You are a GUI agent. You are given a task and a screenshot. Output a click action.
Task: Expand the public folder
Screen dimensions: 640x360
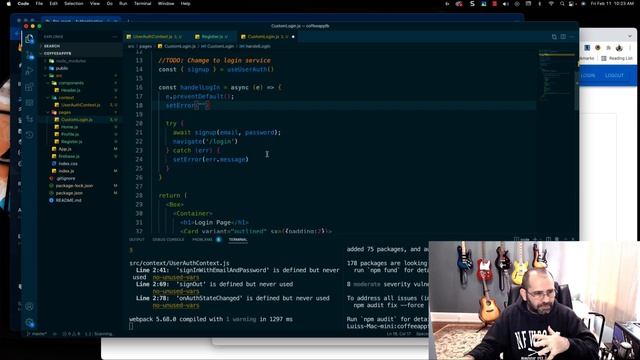(62, 68)
